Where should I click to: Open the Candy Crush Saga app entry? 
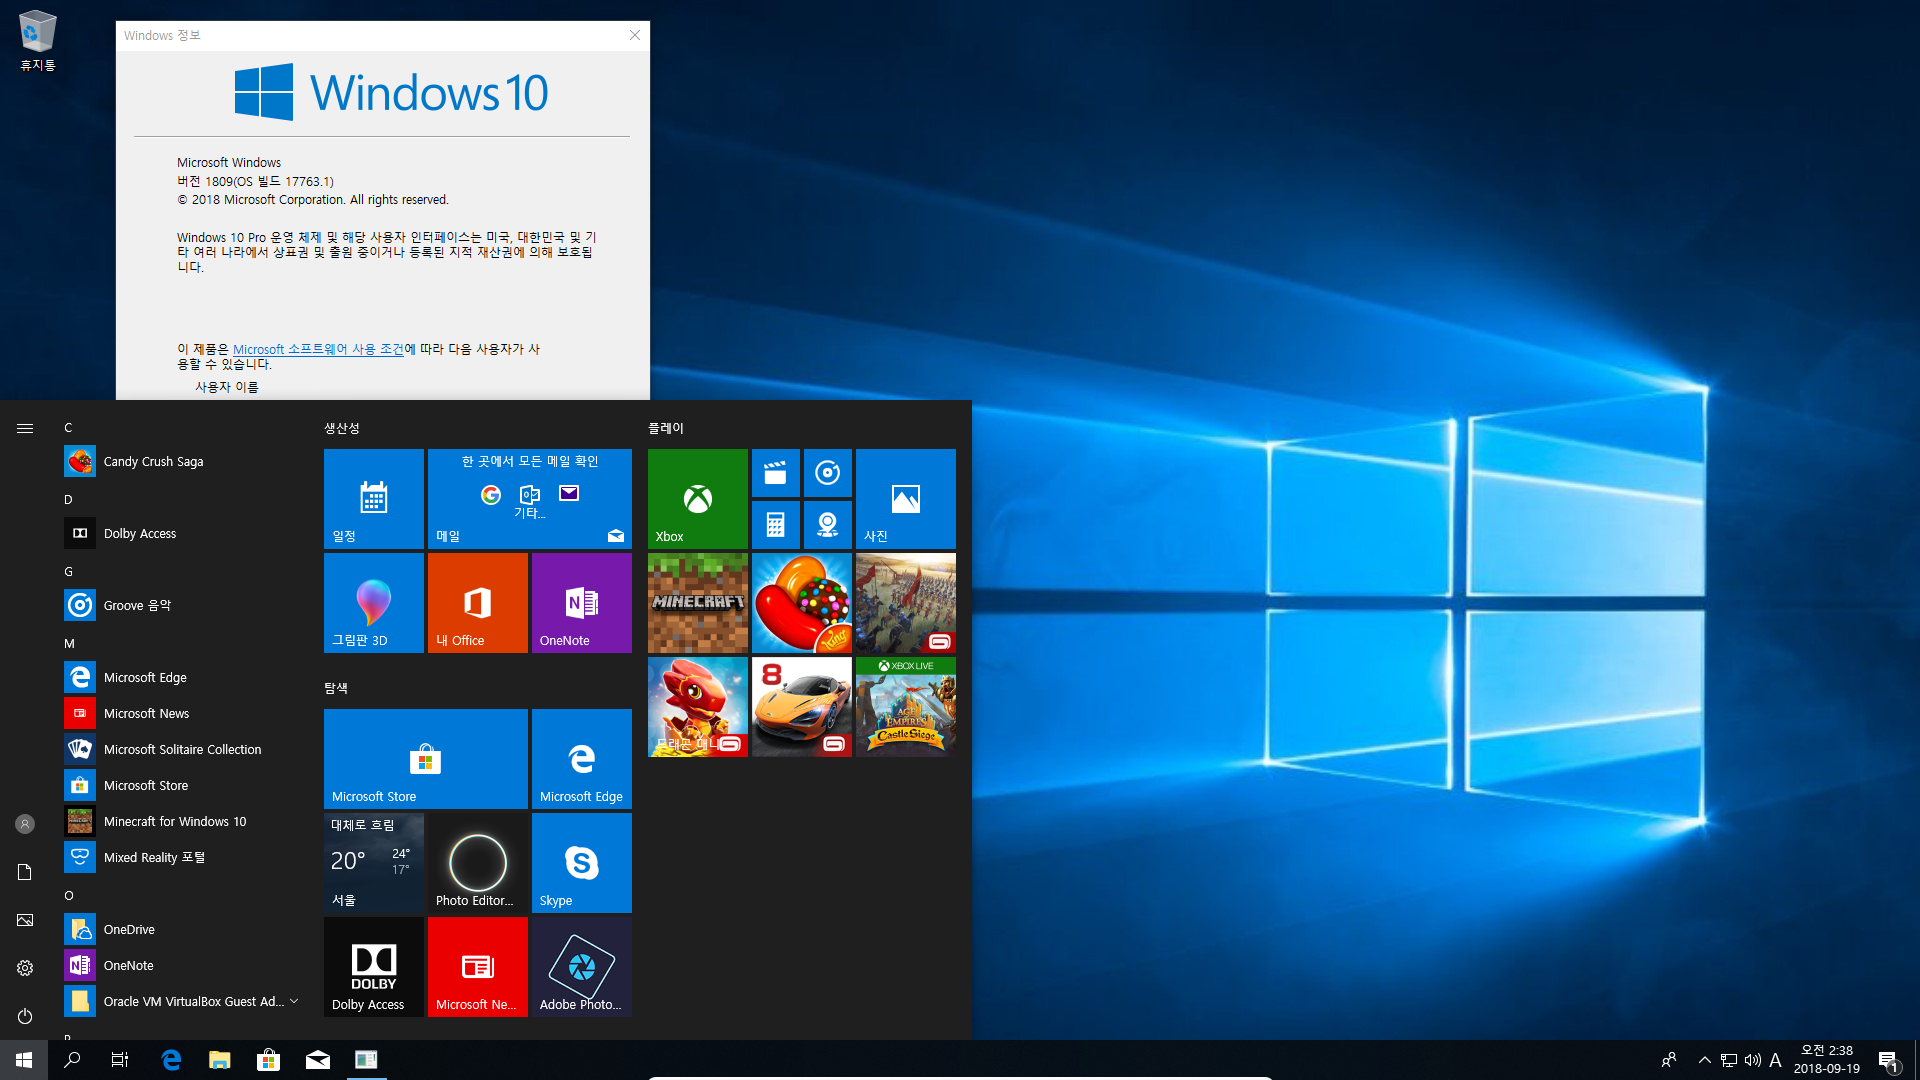180,461
